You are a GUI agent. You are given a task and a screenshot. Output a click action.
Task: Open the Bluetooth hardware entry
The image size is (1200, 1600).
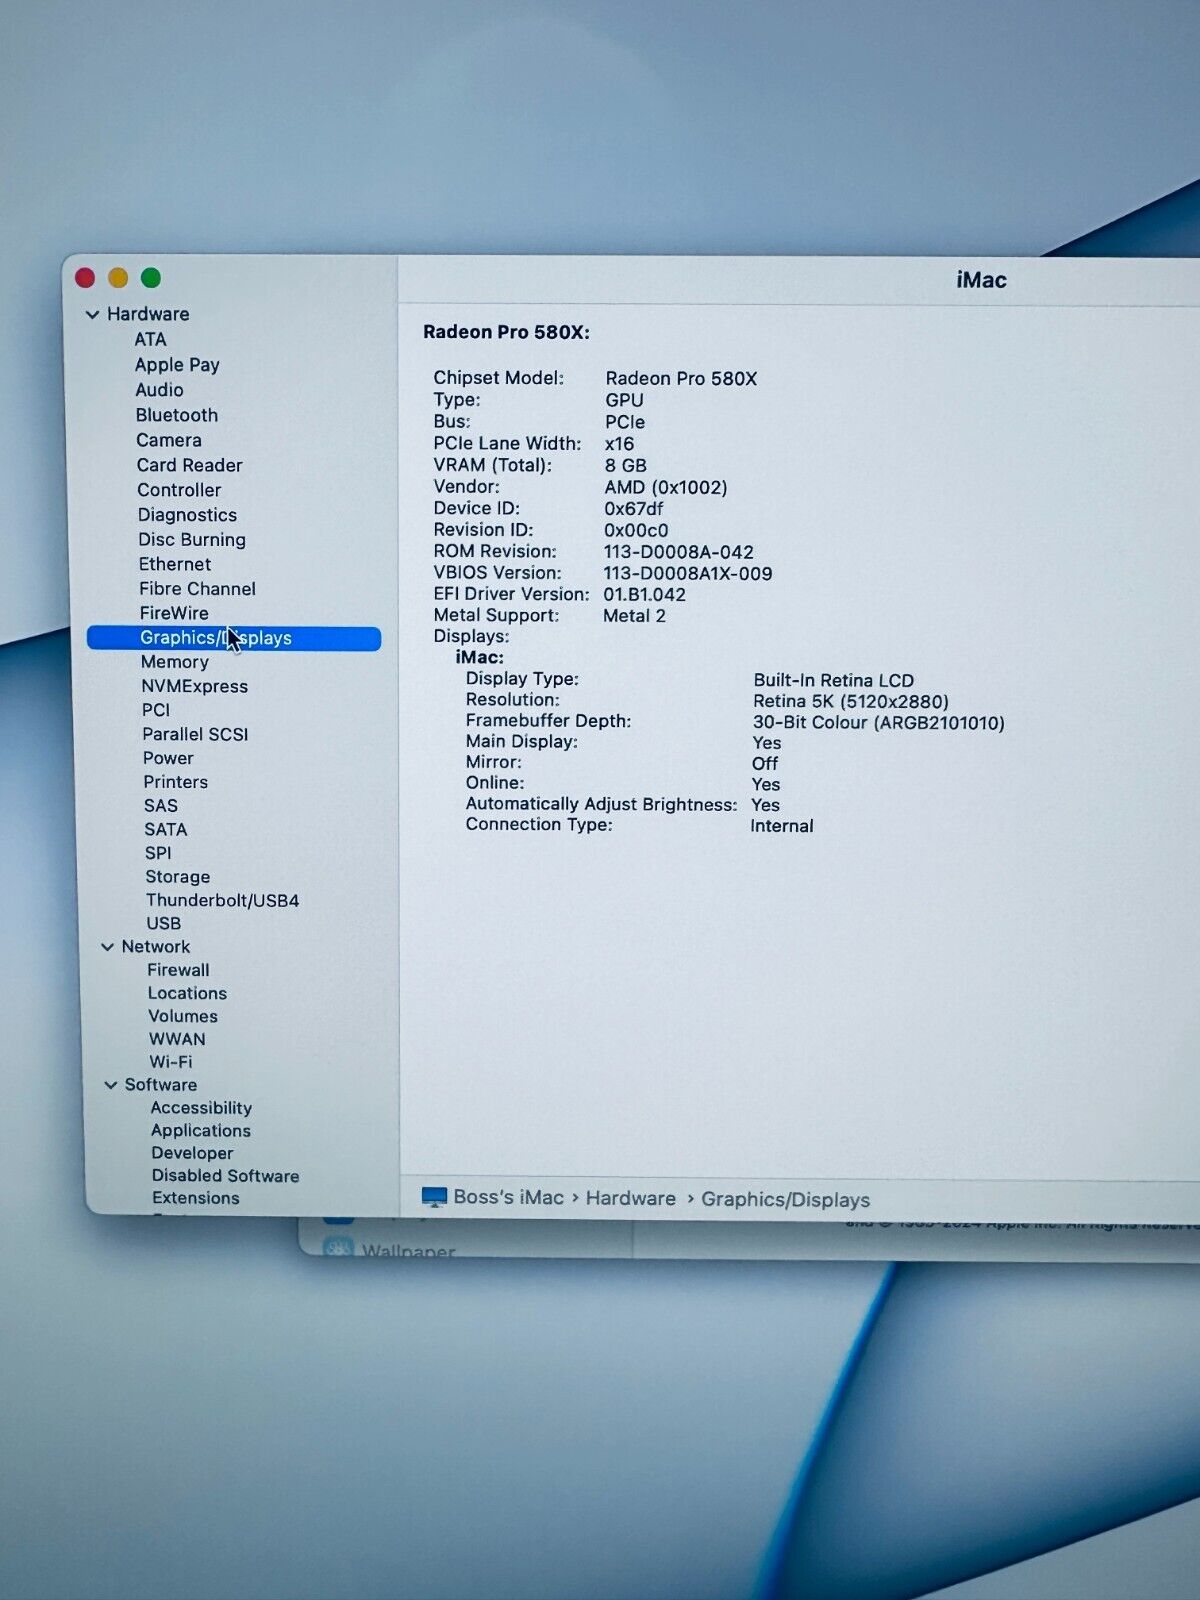click(x=177, y=415)
